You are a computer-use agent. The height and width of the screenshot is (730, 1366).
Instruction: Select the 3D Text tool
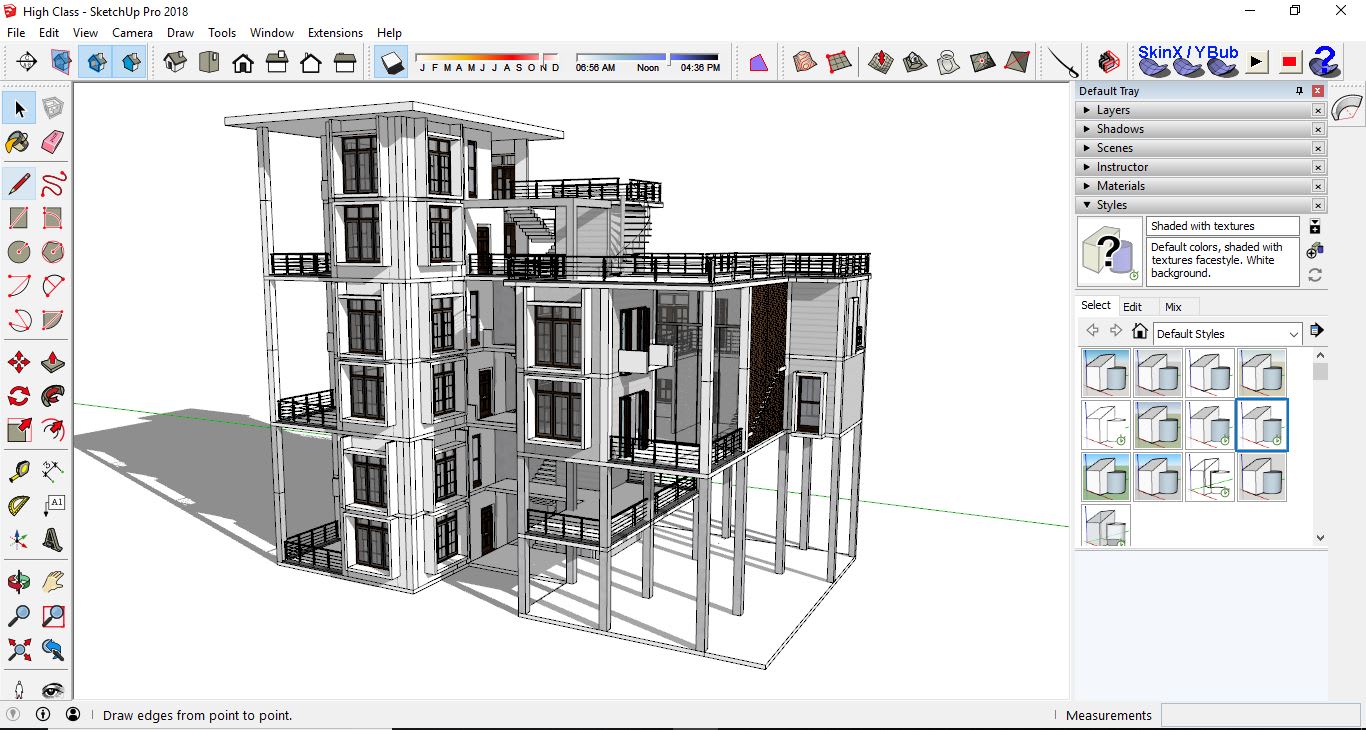(53, 539)
